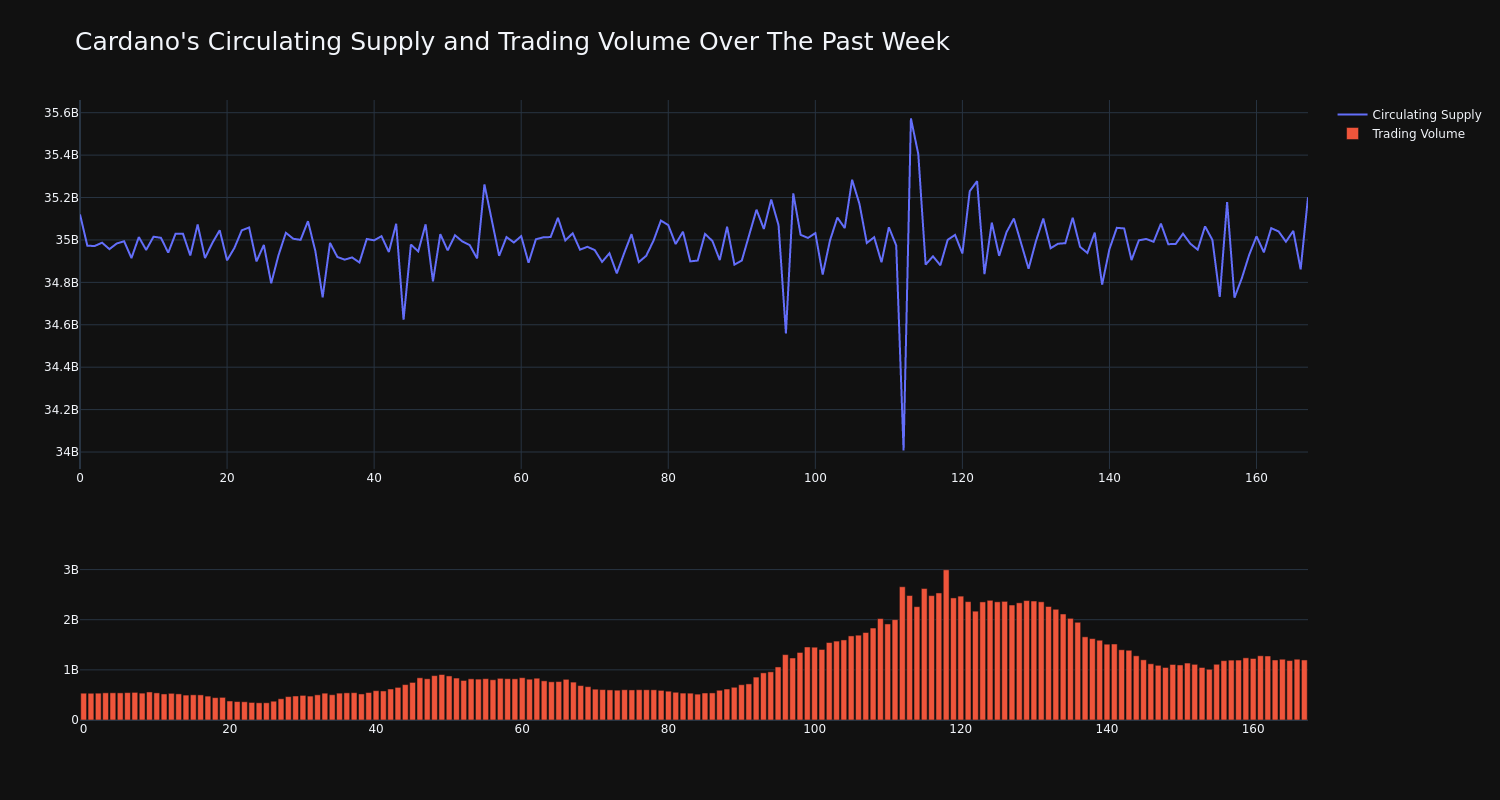Click the supply peak near 35.6B

(x=911, y=119)
